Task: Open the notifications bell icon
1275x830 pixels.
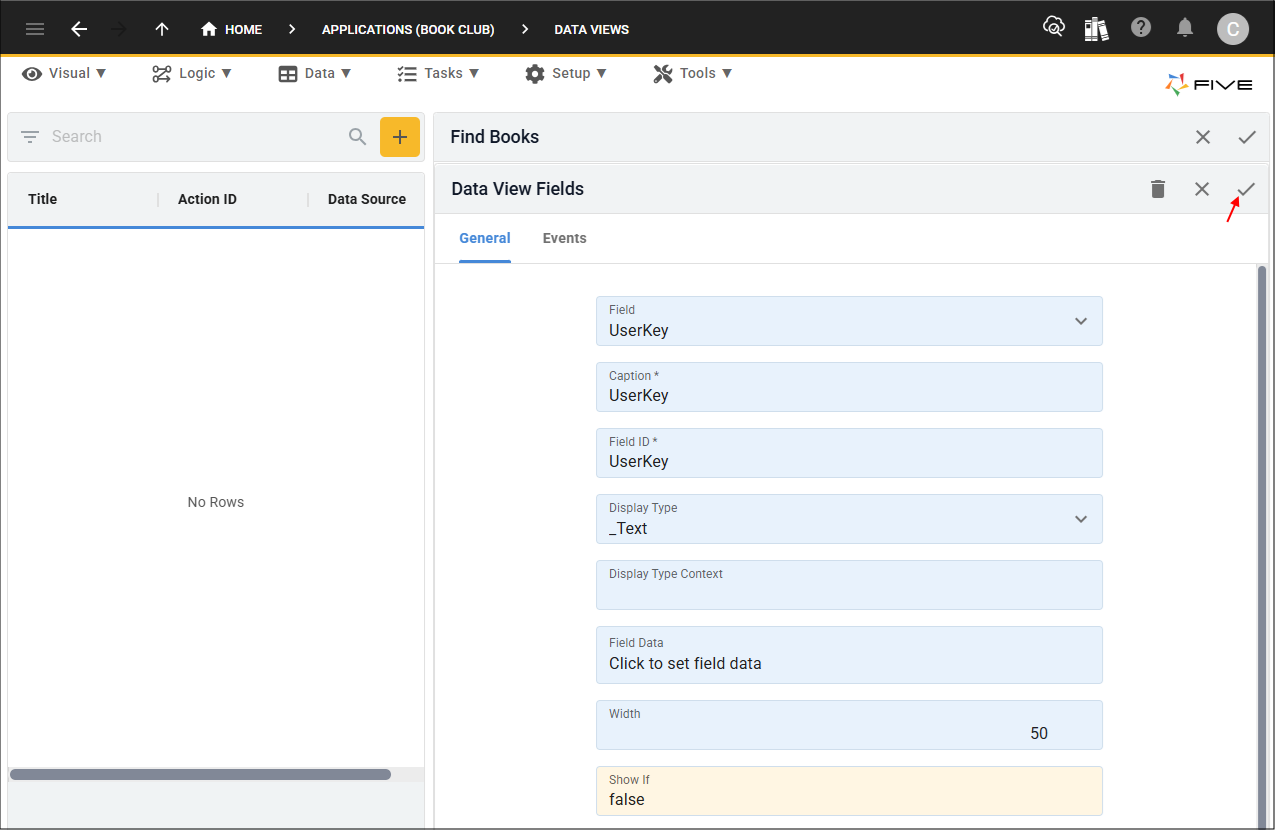Action: [x=1185, y=28]
